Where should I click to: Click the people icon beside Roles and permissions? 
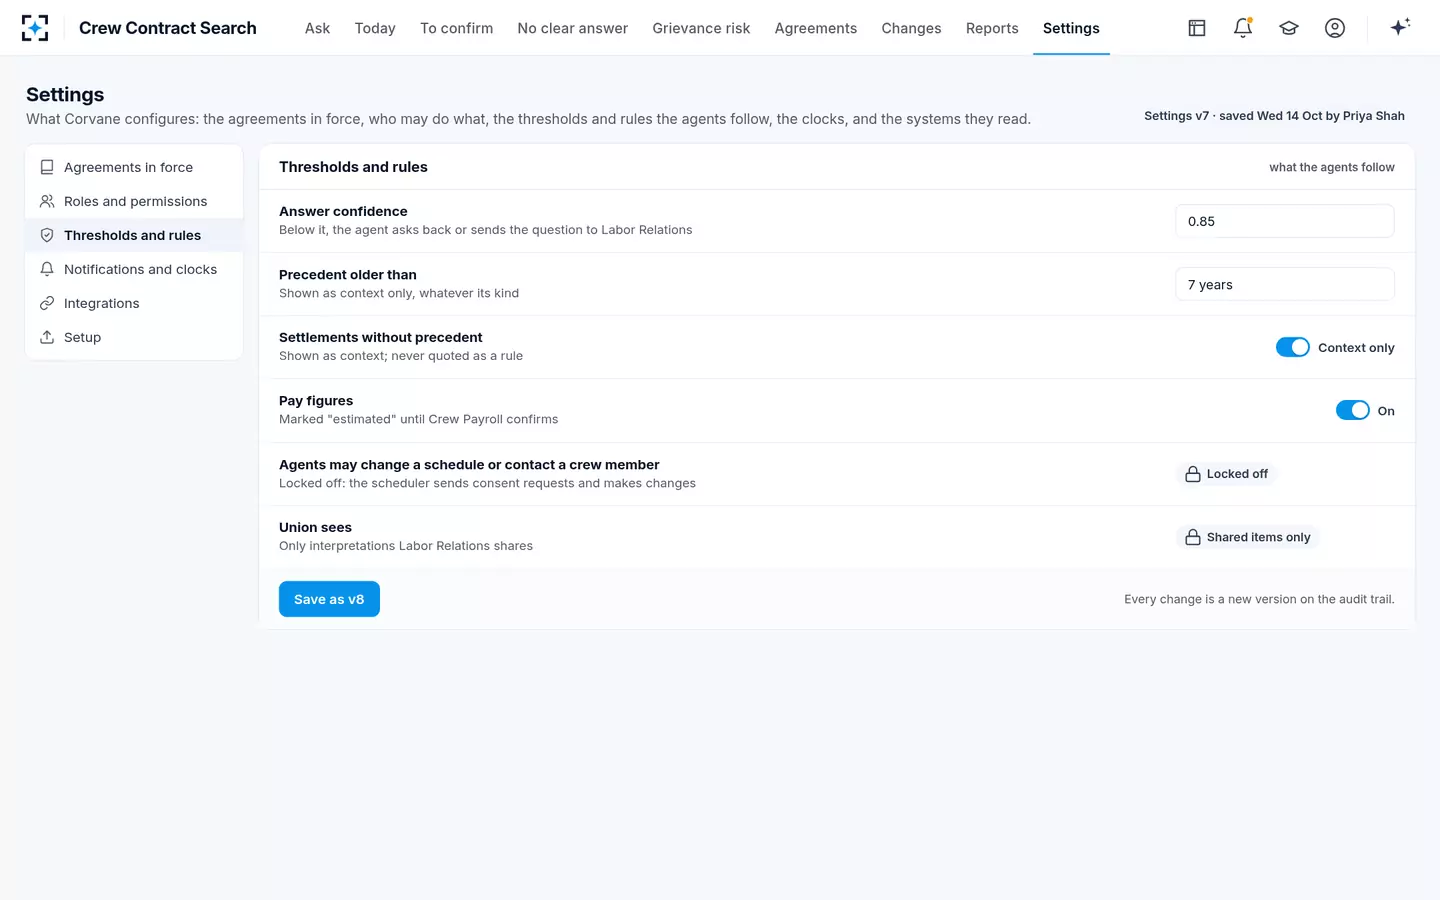[47, 201]
